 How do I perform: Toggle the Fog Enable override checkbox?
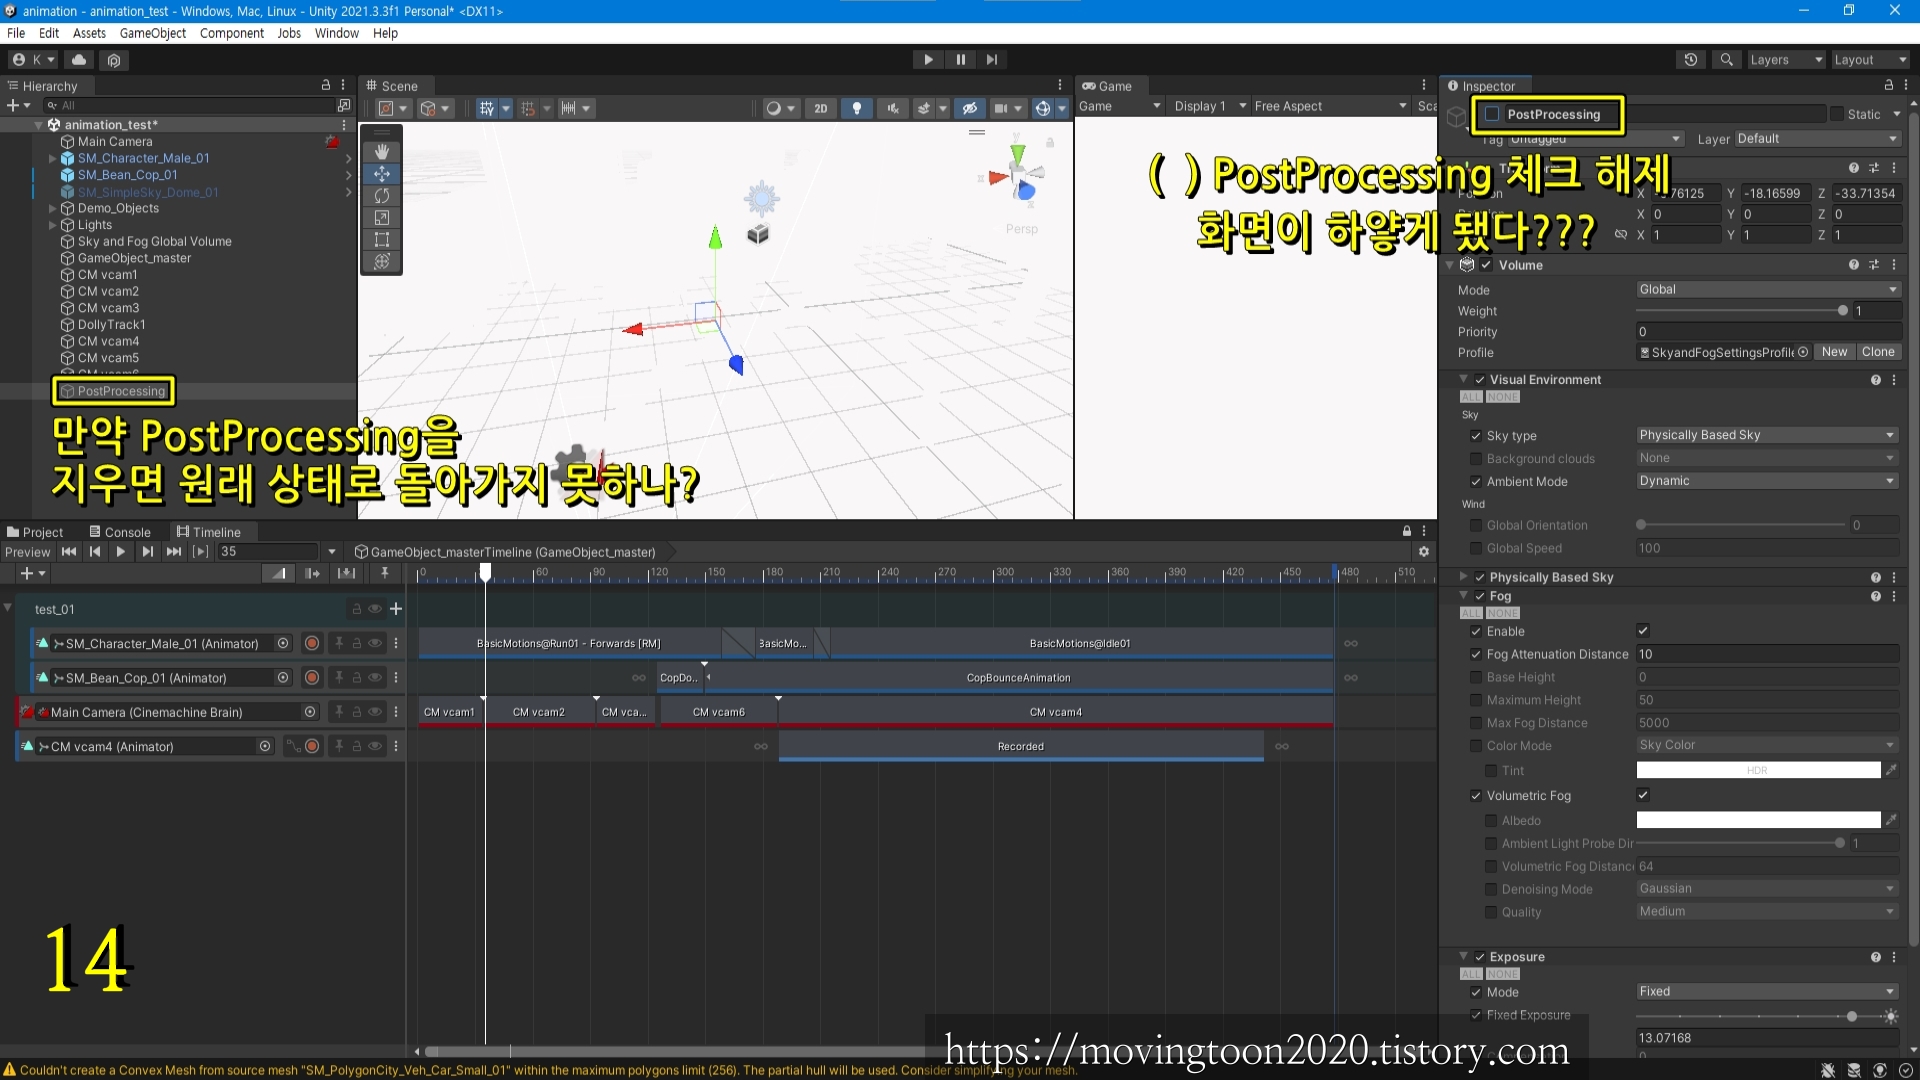pyautogui.click(x=1476, y=632)
